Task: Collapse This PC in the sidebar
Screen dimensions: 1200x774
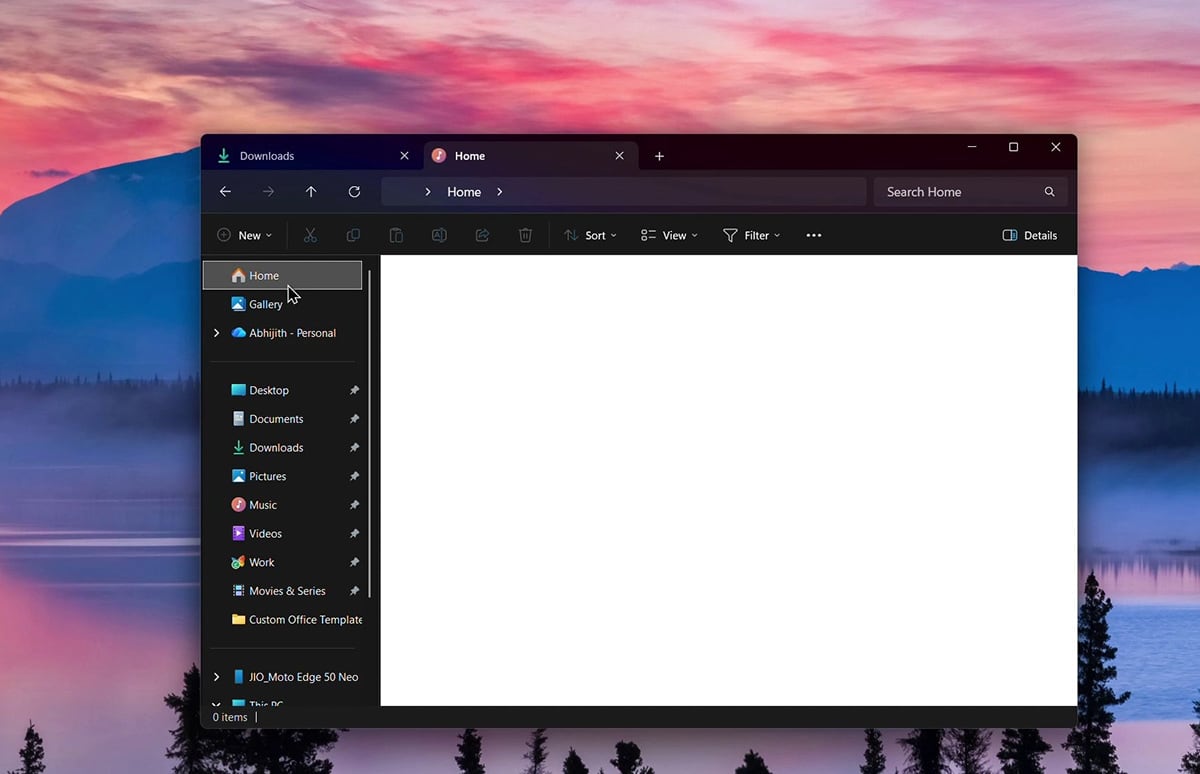Action: 214,704
